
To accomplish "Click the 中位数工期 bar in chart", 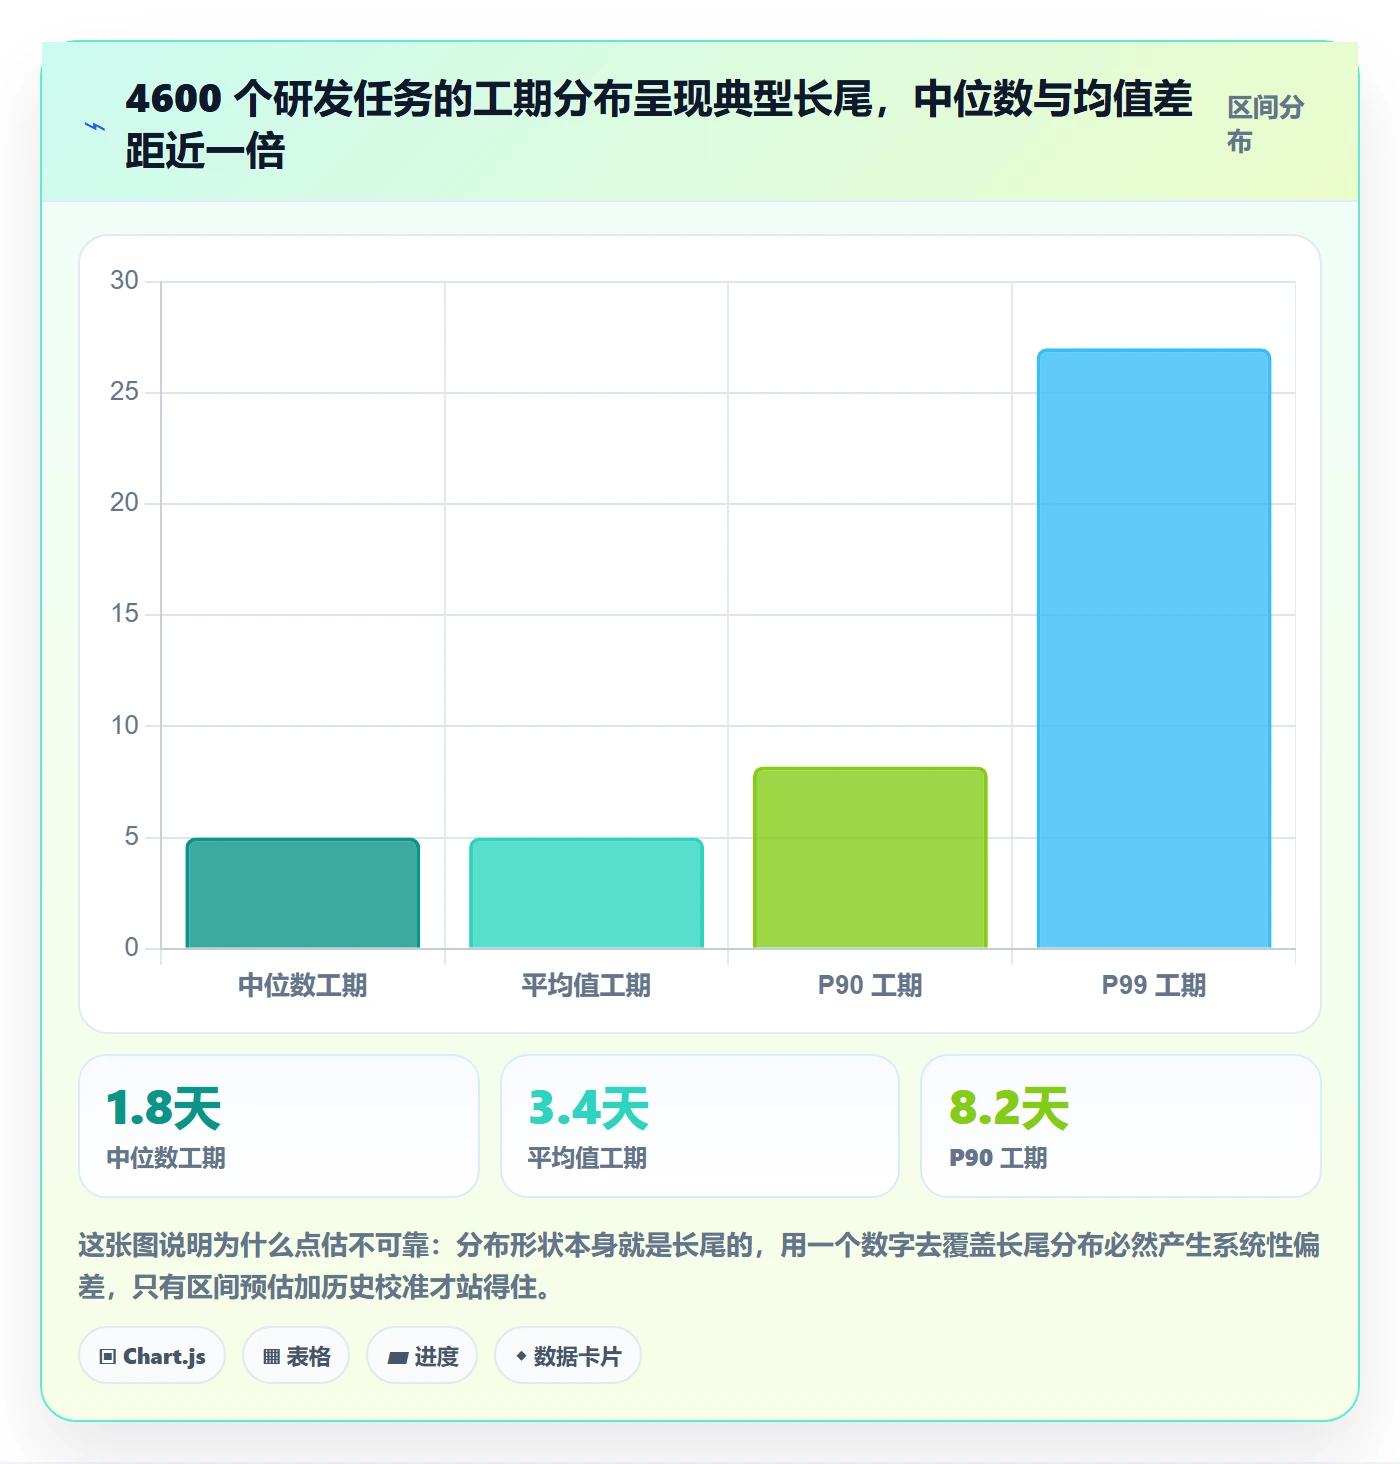I will [x=303, y=893].
